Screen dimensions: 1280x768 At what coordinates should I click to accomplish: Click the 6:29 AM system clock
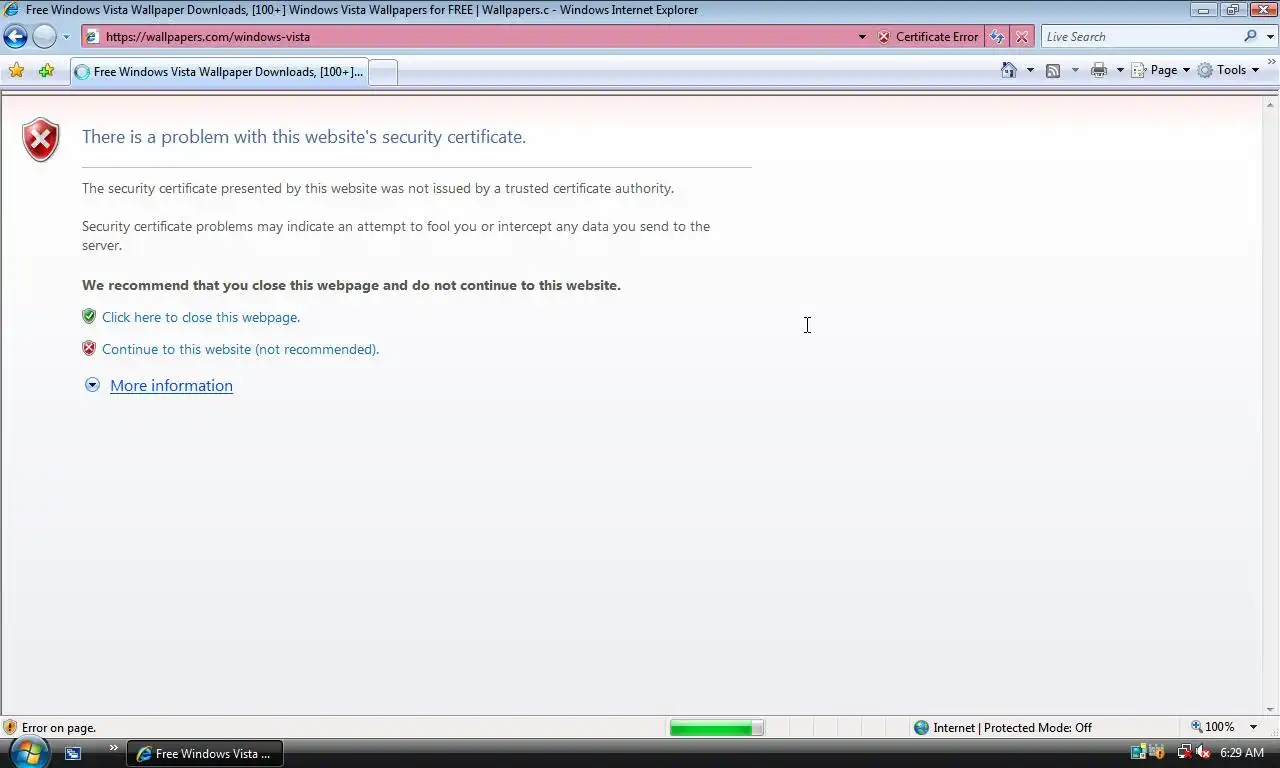click(x=1242, y=752)
